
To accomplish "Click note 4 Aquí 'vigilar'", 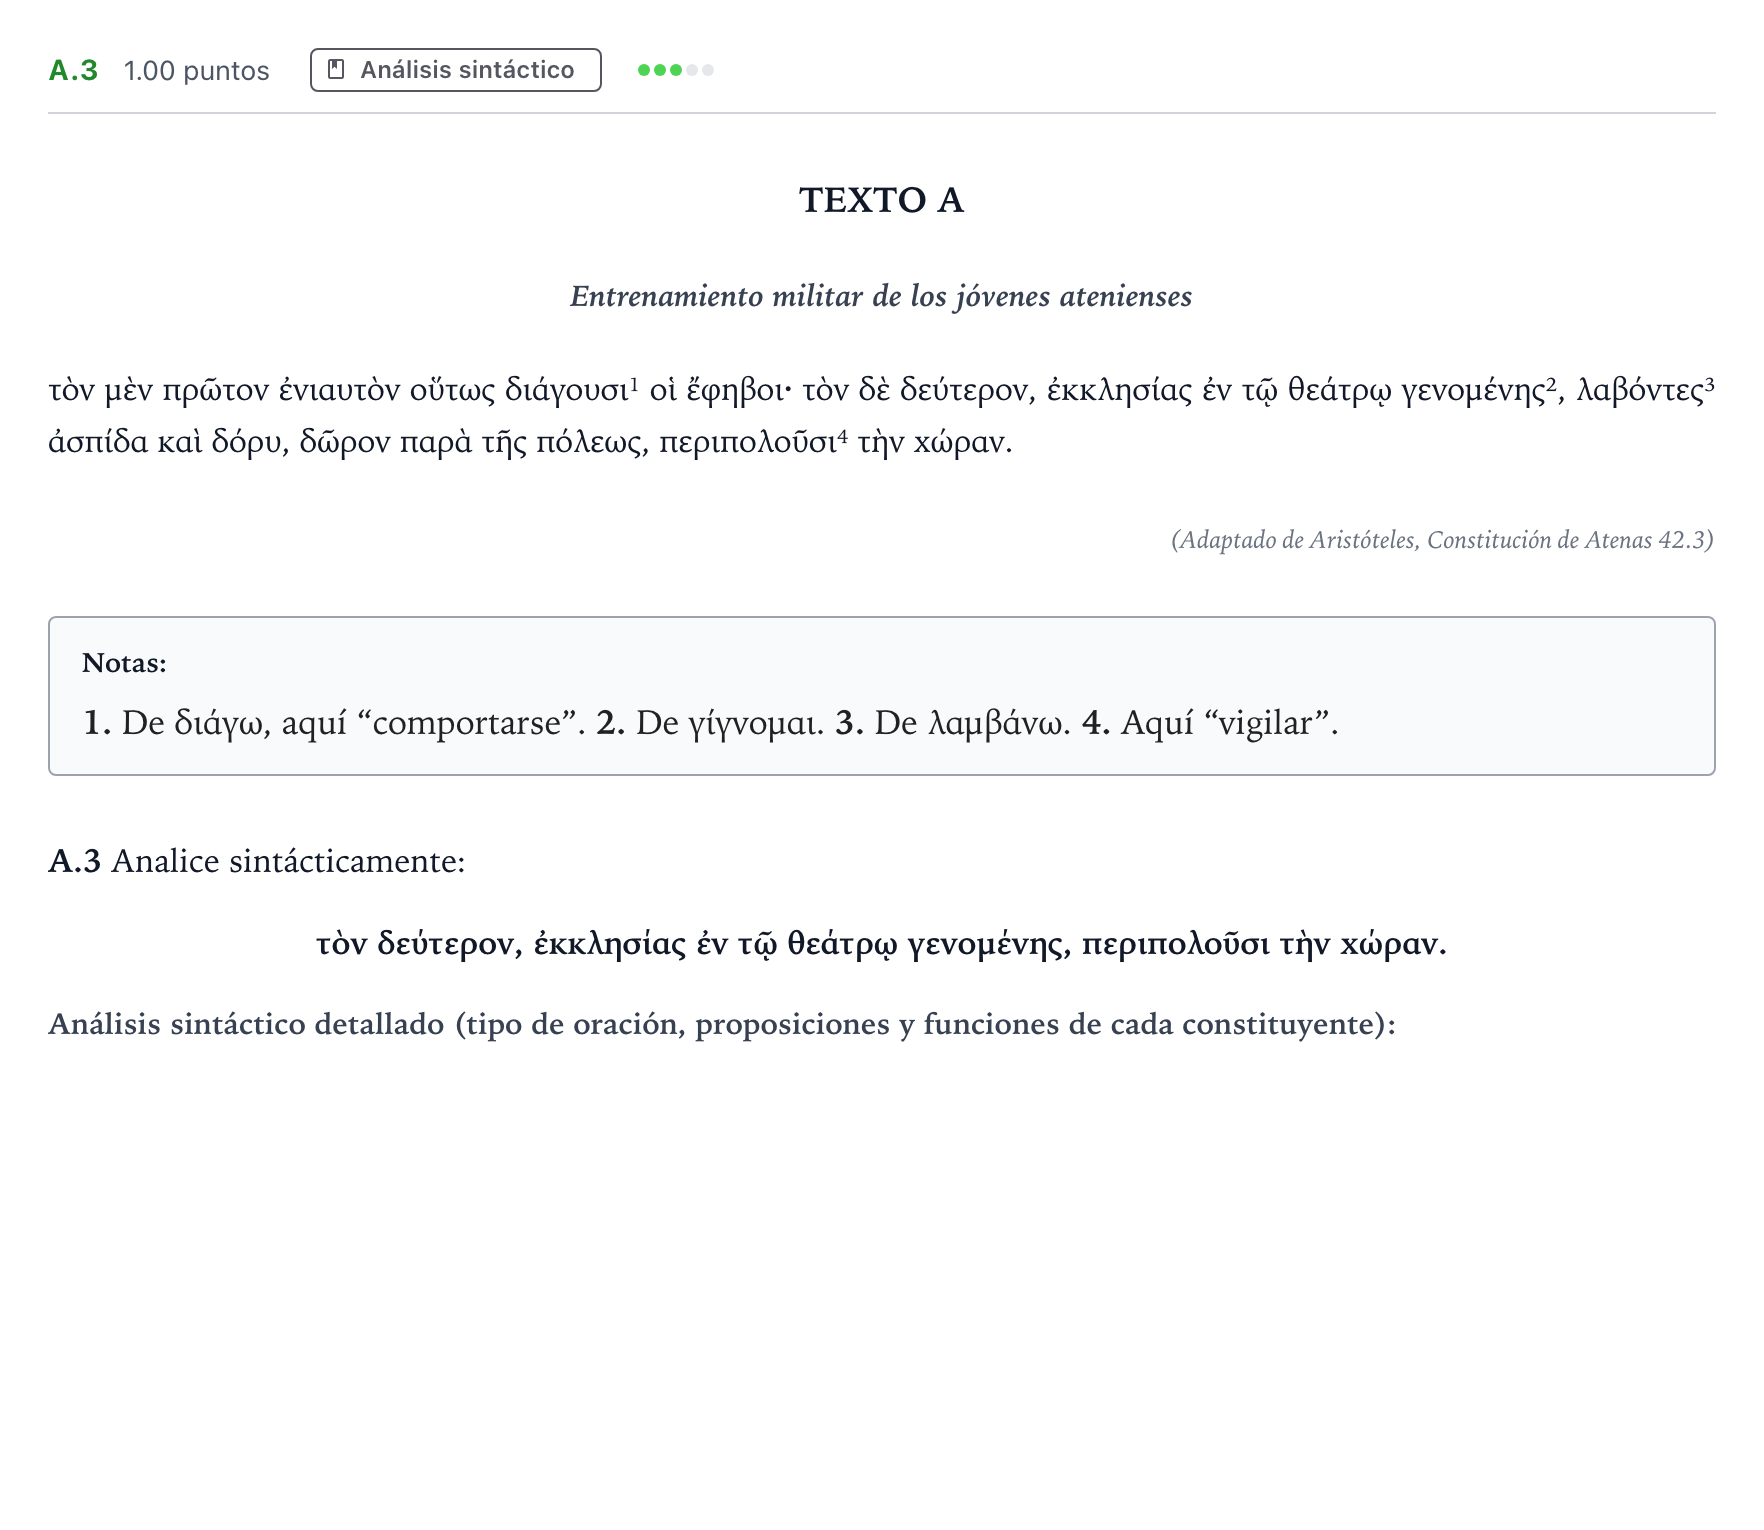I will 1210,722.
